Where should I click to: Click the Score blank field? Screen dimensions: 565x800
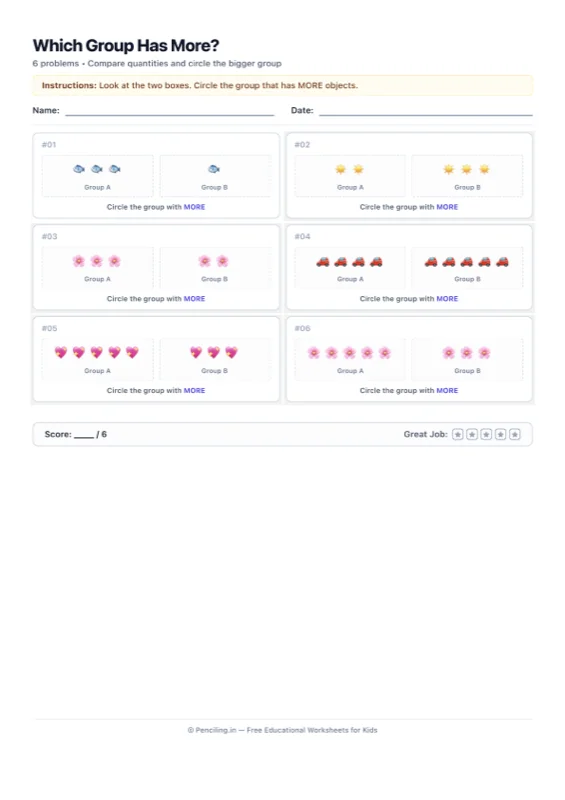point(84,435)
